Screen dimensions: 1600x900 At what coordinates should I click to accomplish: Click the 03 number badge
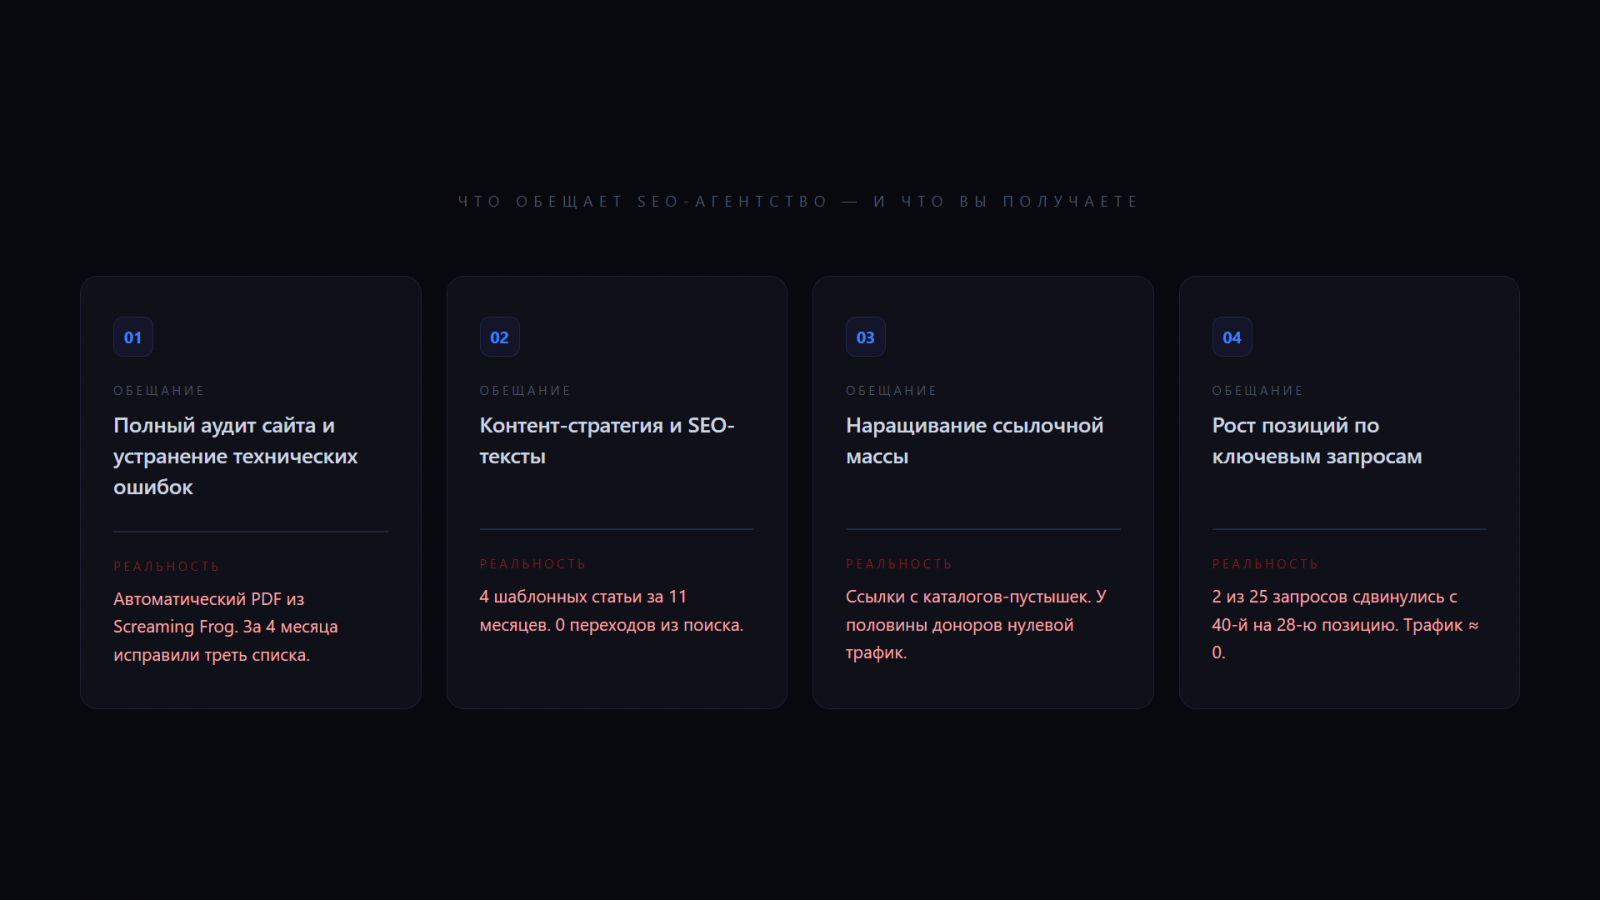pos(865,338)
